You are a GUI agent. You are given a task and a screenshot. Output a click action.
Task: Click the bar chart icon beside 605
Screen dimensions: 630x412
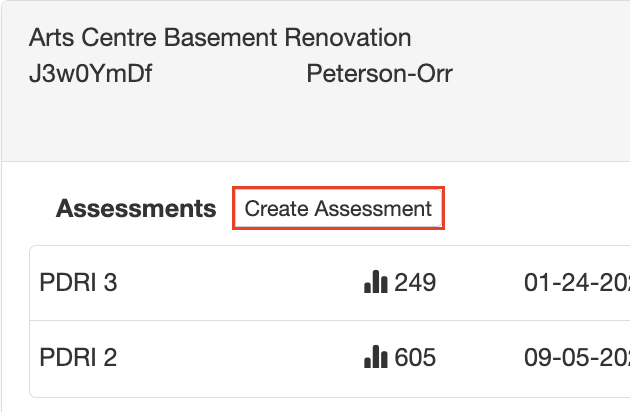pyautogui.click(x=375, y=357)
